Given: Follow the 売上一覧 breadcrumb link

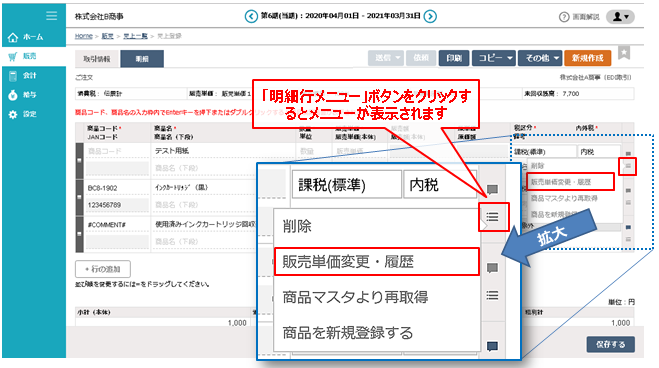Looking at the screenshot, I should (x=135, y=36).
